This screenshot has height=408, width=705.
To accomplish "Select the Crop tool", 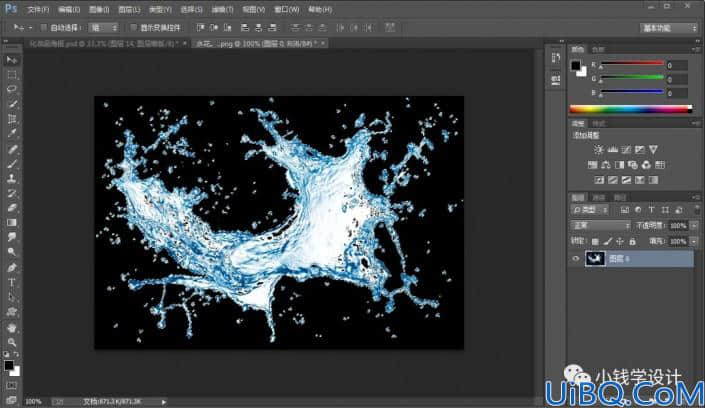I will tap(12, 119).
